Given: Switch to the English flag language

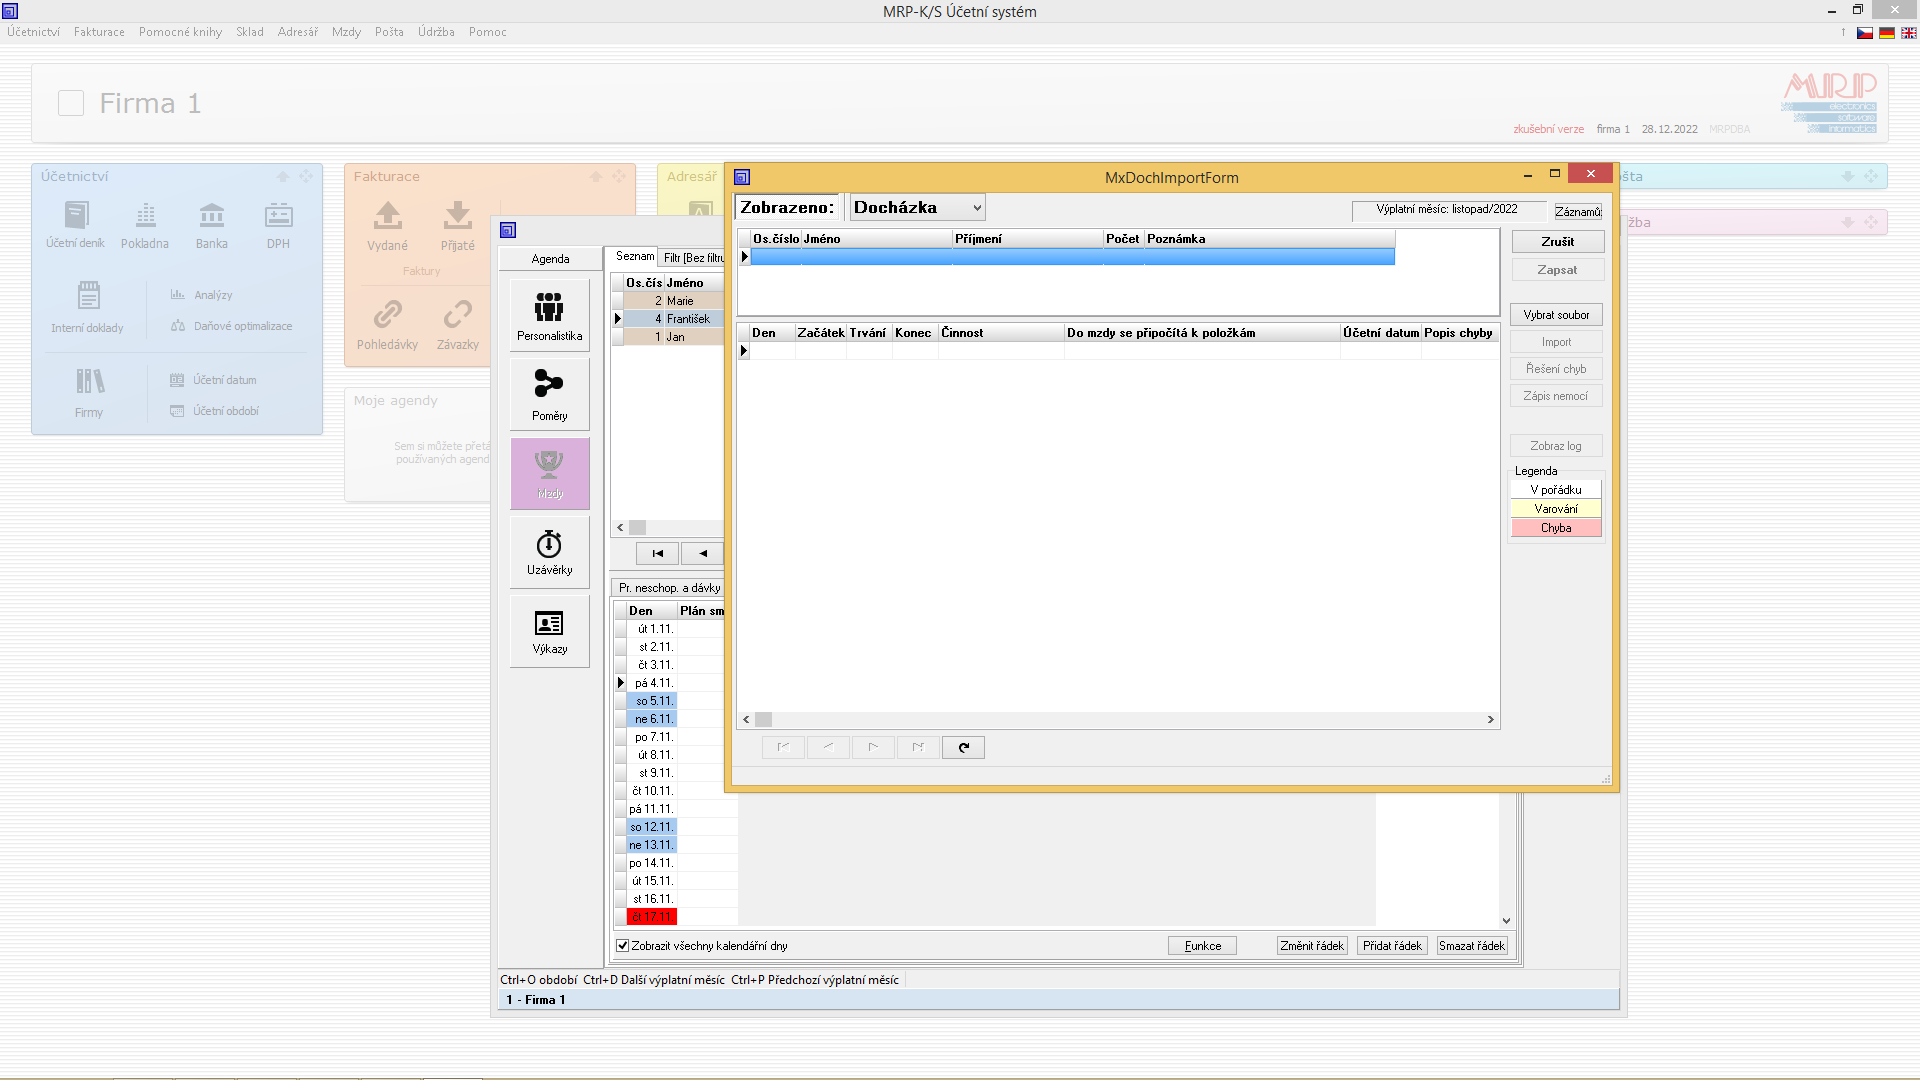Looking at the screenshot, I should click(1909, 33).
